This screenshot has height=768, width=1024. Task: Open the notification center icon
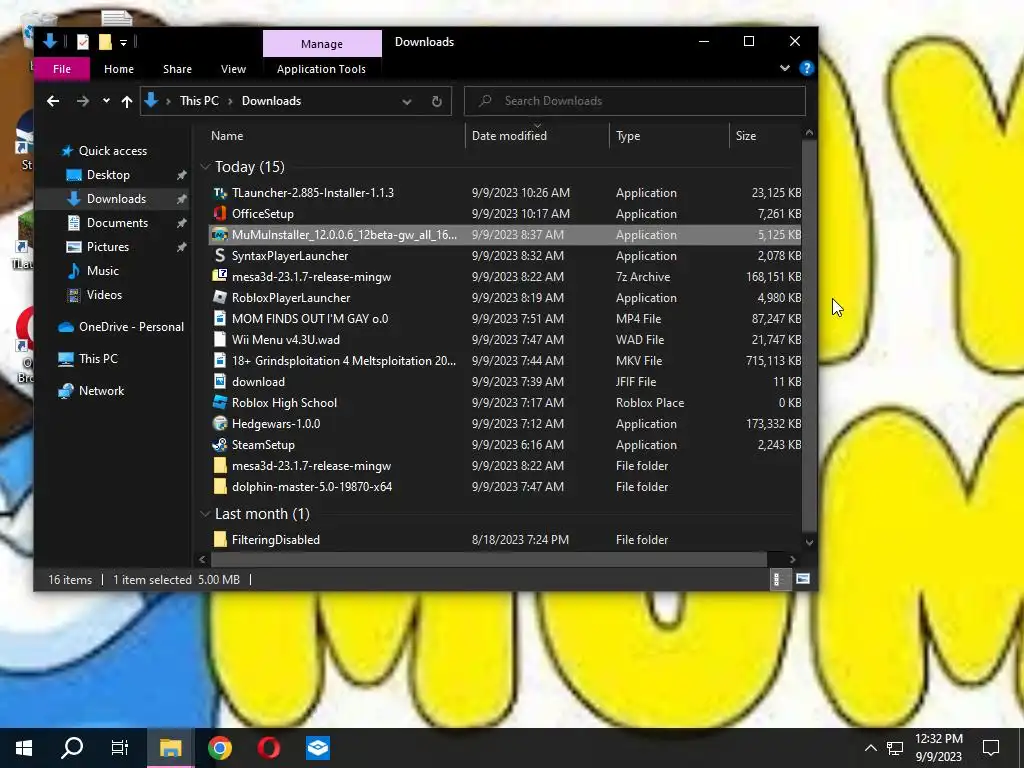[991, 748]
